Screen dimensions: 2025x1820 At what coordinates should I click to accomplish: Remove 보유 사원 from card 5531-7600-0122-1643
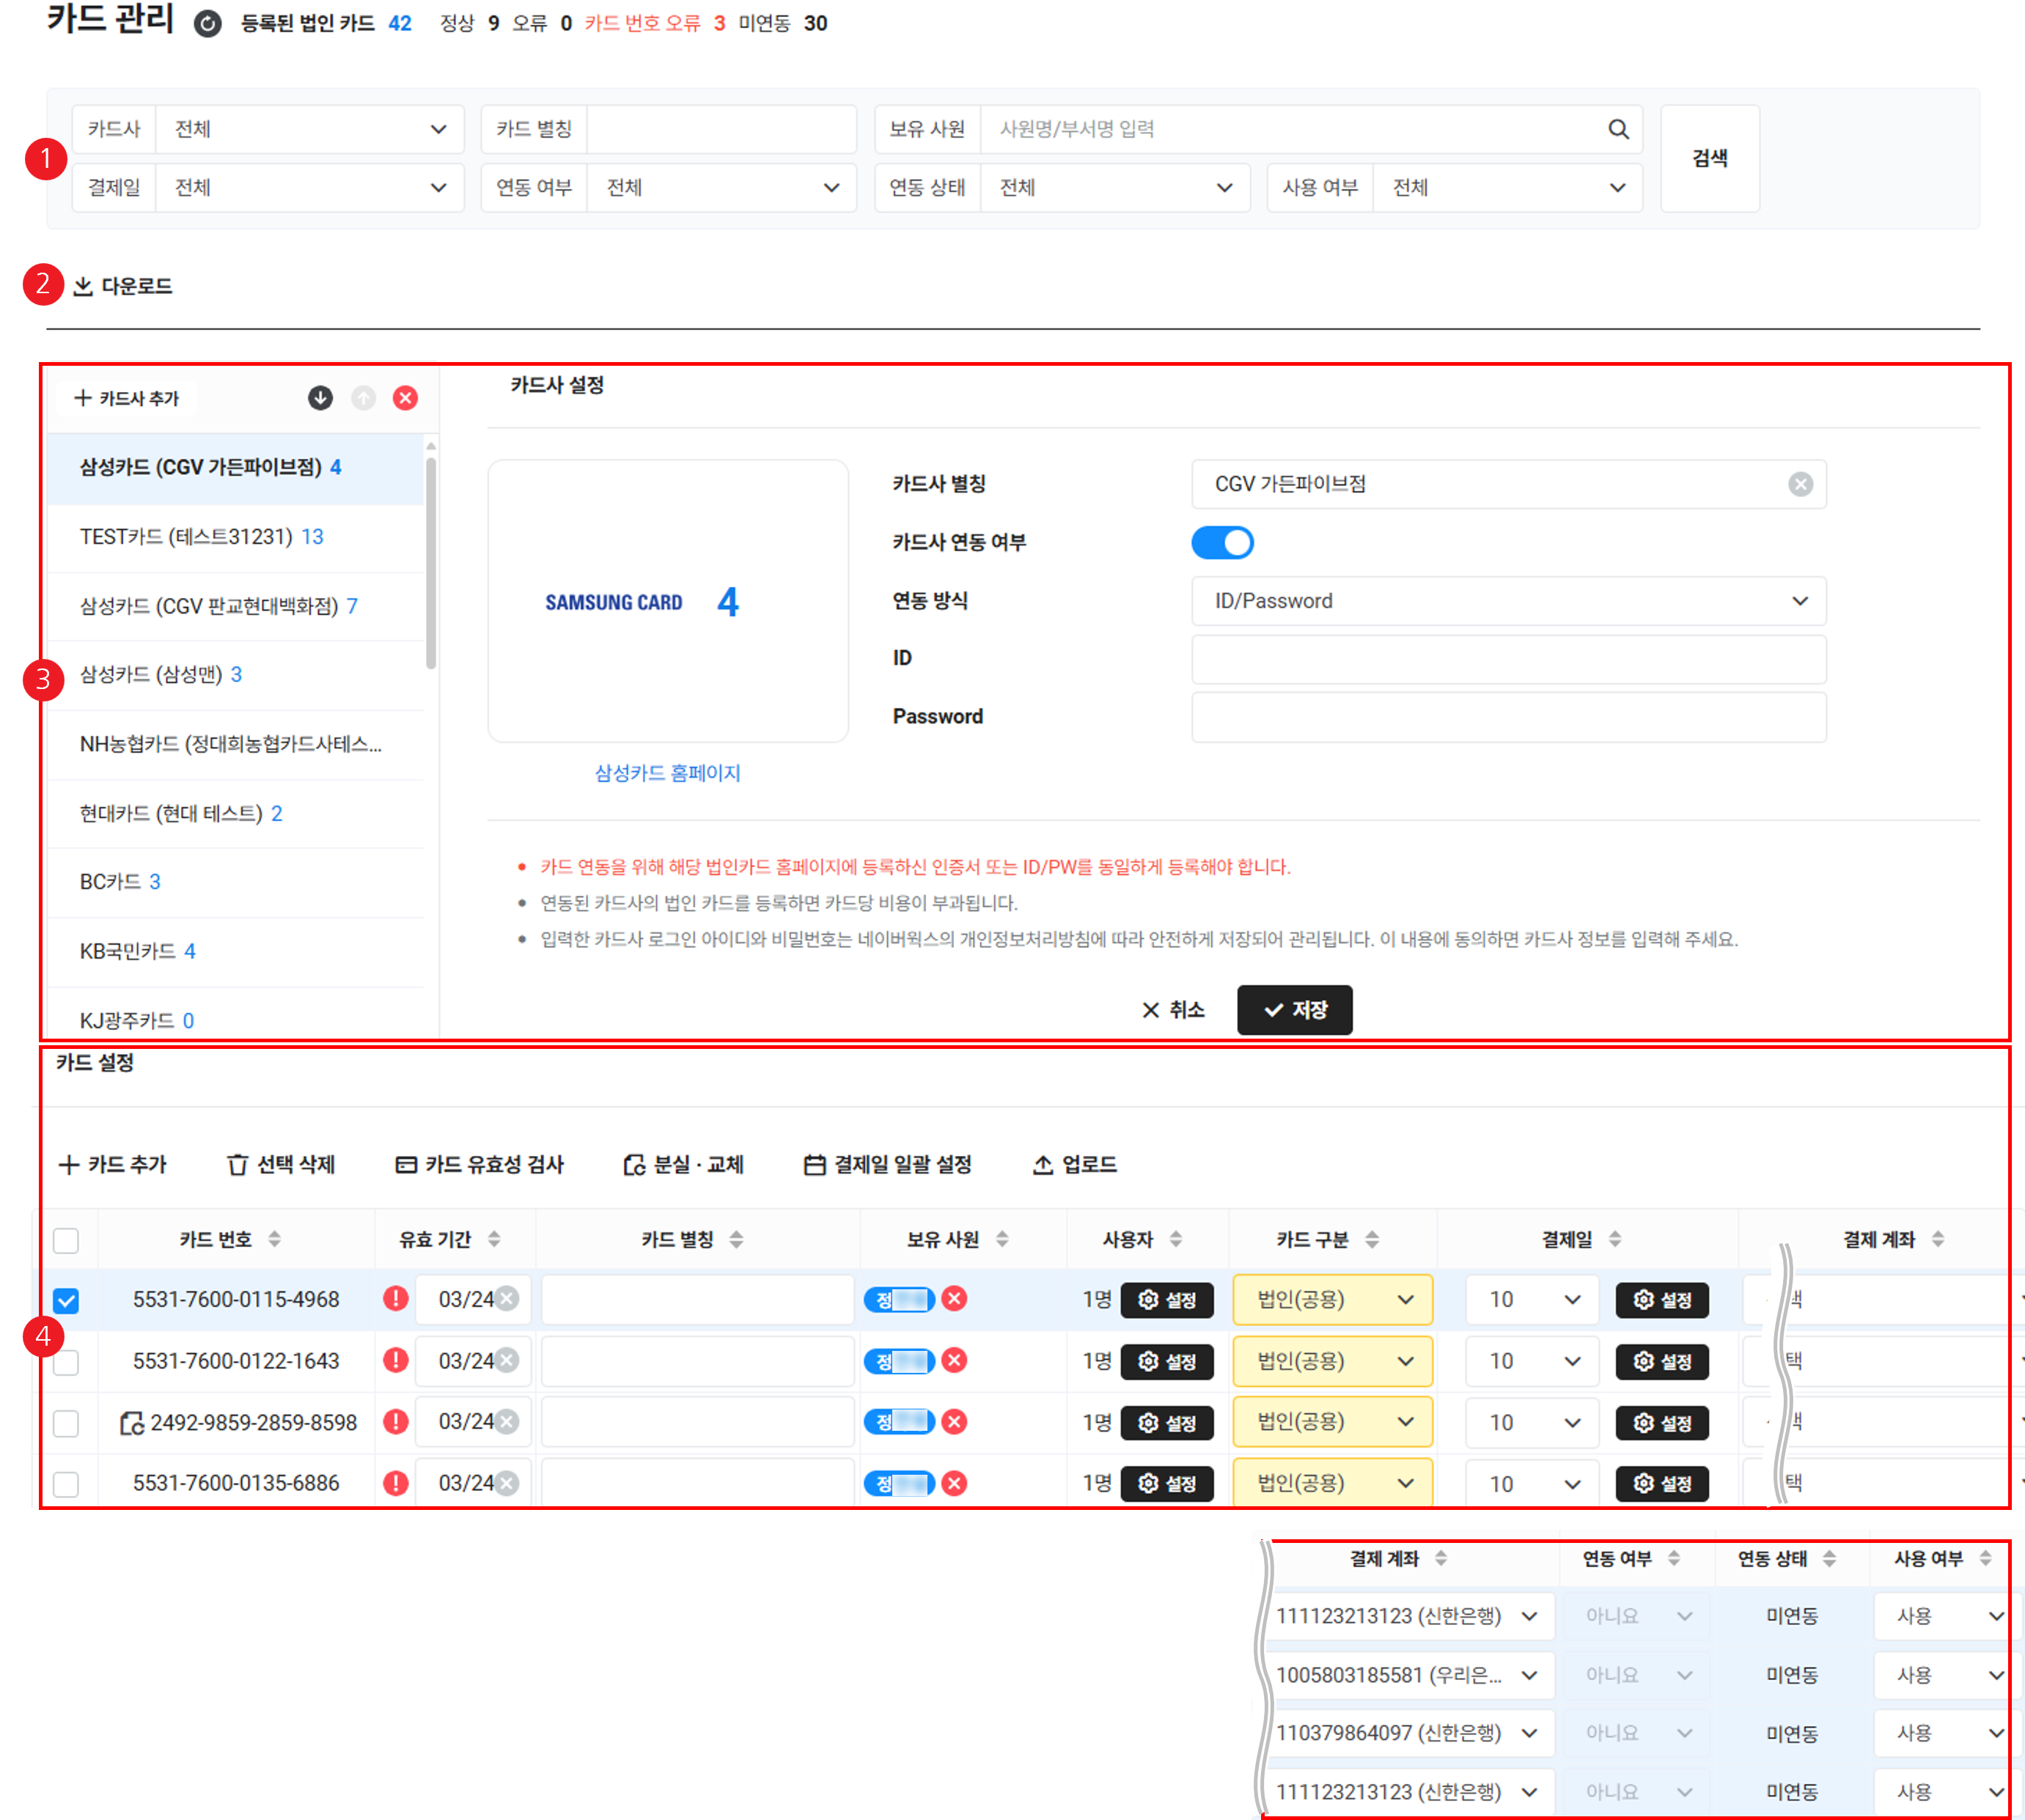click(955, 1360)
